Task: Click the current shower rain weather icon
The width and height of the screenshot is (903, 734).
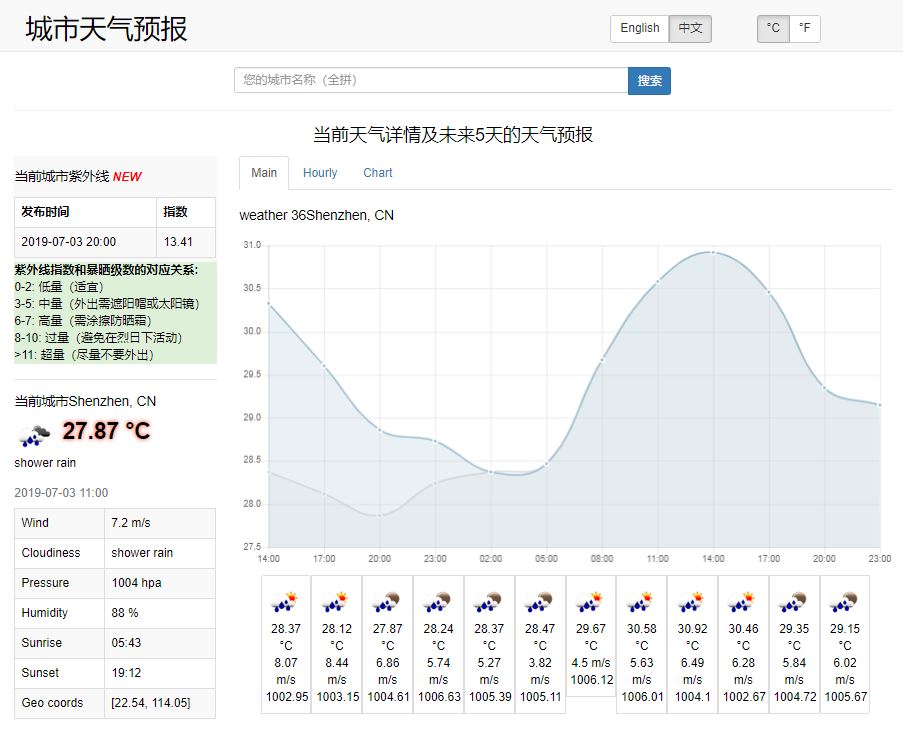Action: tap(34, 434)
